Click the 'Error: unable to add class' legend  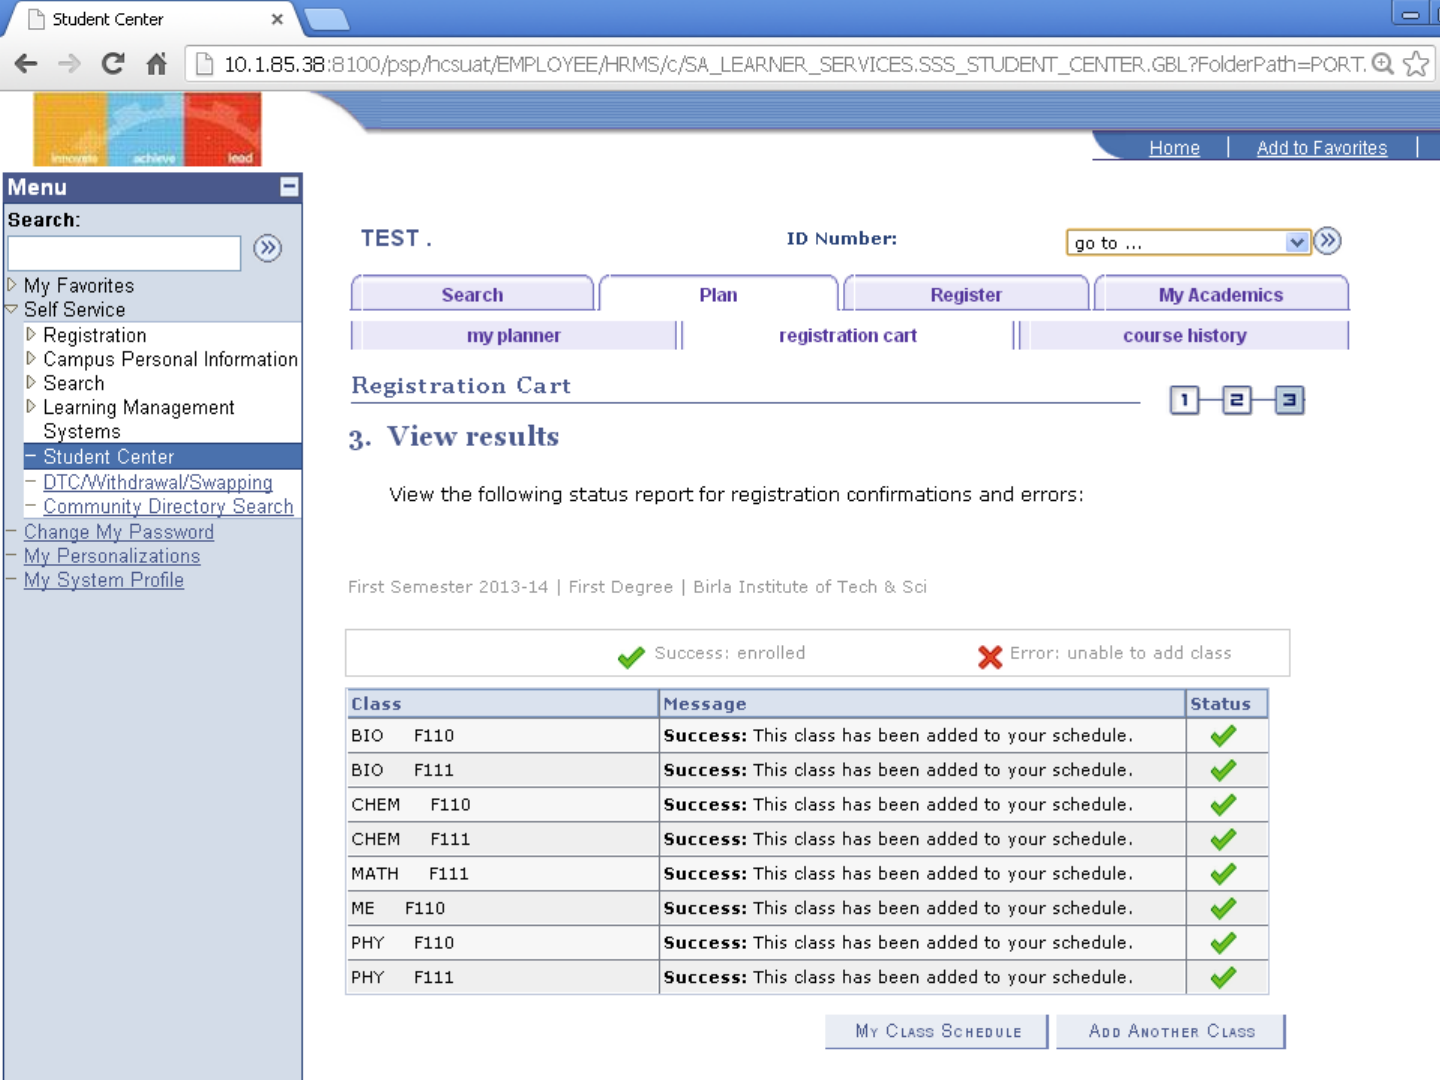click(x=1105, y=654)
